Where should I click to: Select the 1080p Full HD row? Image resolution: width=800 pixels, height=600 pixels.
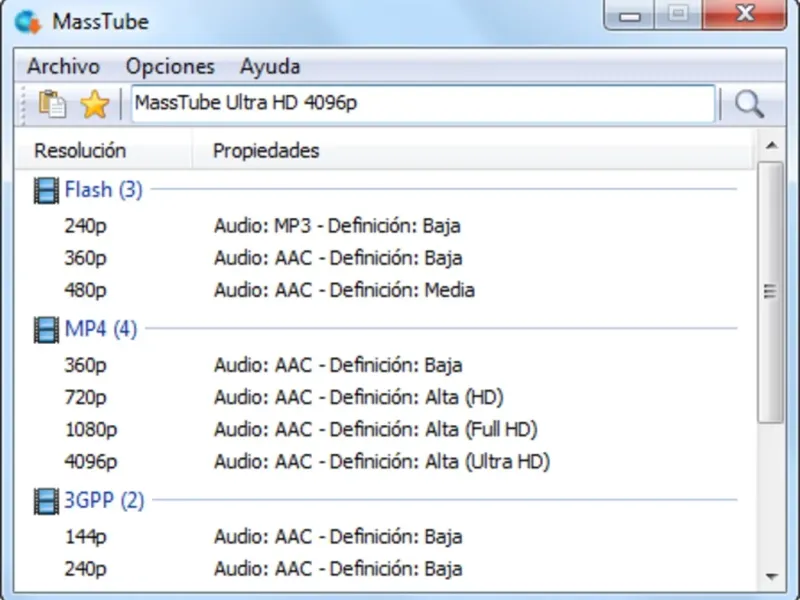(385, 430)
